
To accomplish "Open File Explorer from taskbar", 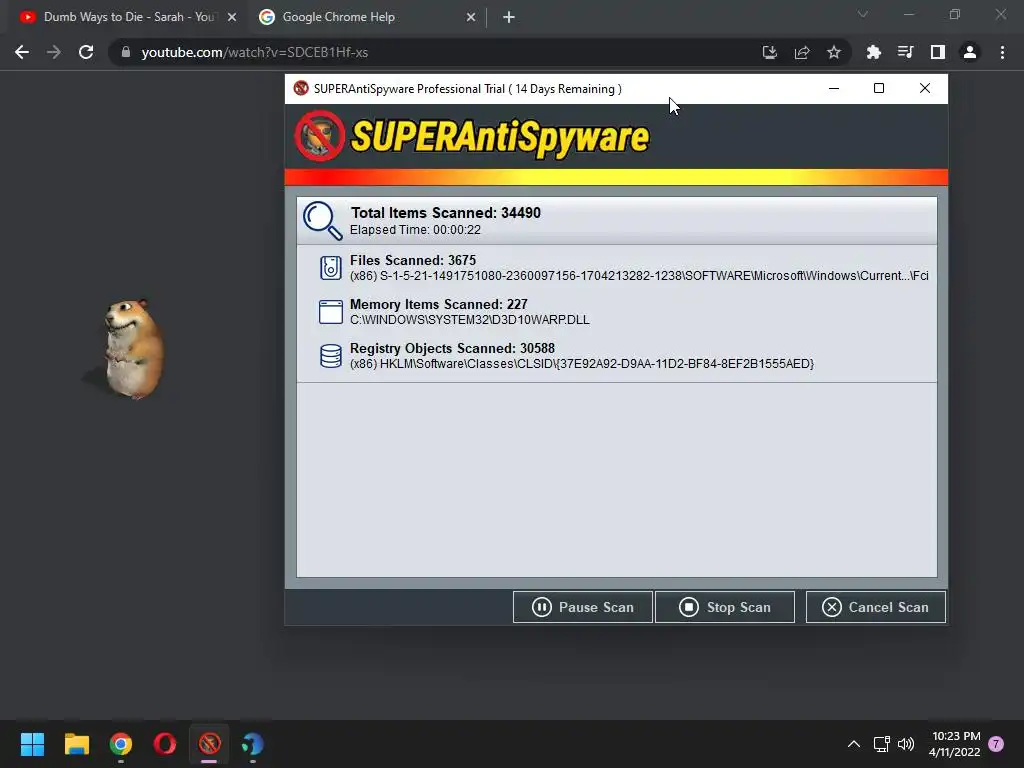I will tap(77, 744).
